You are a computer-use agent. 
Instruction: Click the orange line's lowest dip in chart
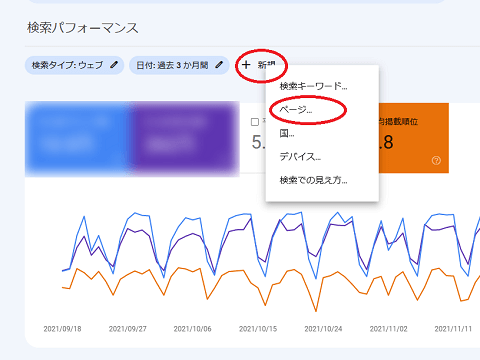(316, 311)
